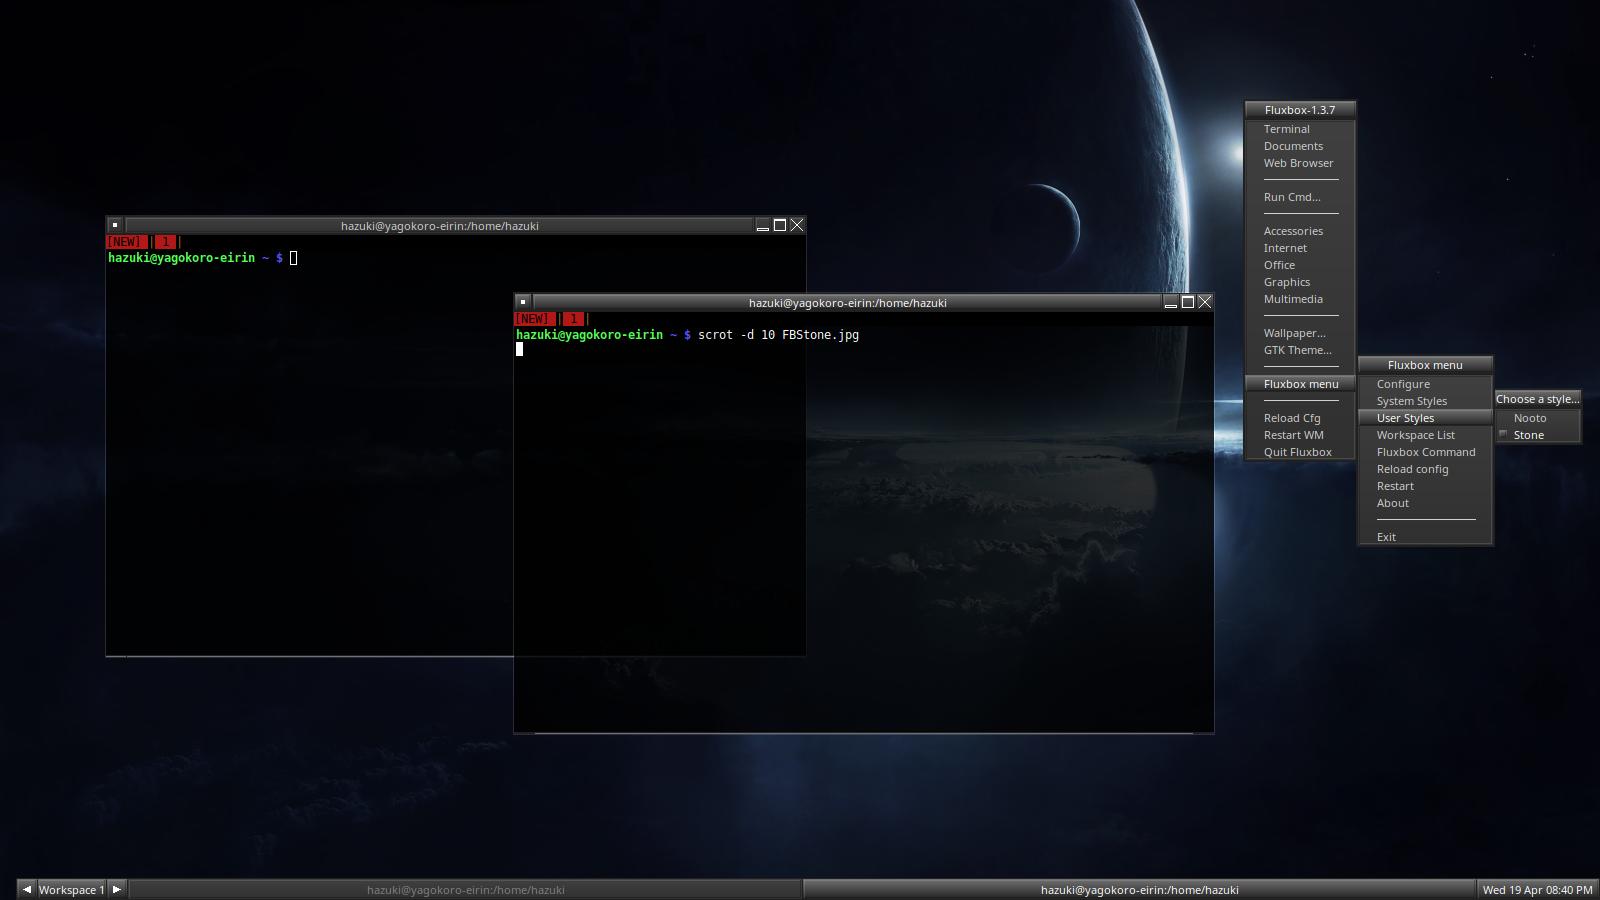This screenshot has height=900, width=1600.
Task: Open About in the Fluxbox submenu
Action: pos(1425,503)
